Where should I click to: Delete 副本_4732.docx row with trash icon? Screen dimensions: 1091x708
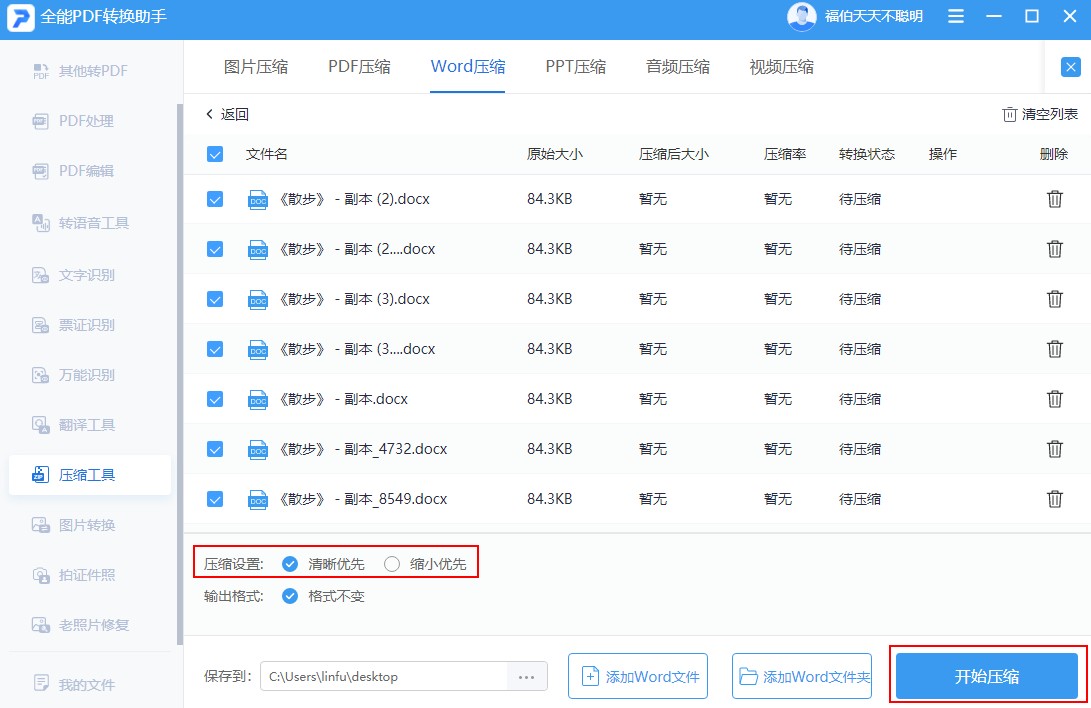coord(1055,449)
